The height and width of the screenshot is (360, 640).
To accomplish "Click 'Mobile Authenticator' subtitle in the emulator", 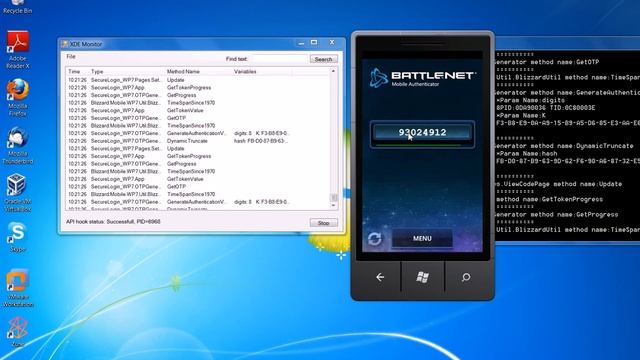I will (x=415, y=84).
